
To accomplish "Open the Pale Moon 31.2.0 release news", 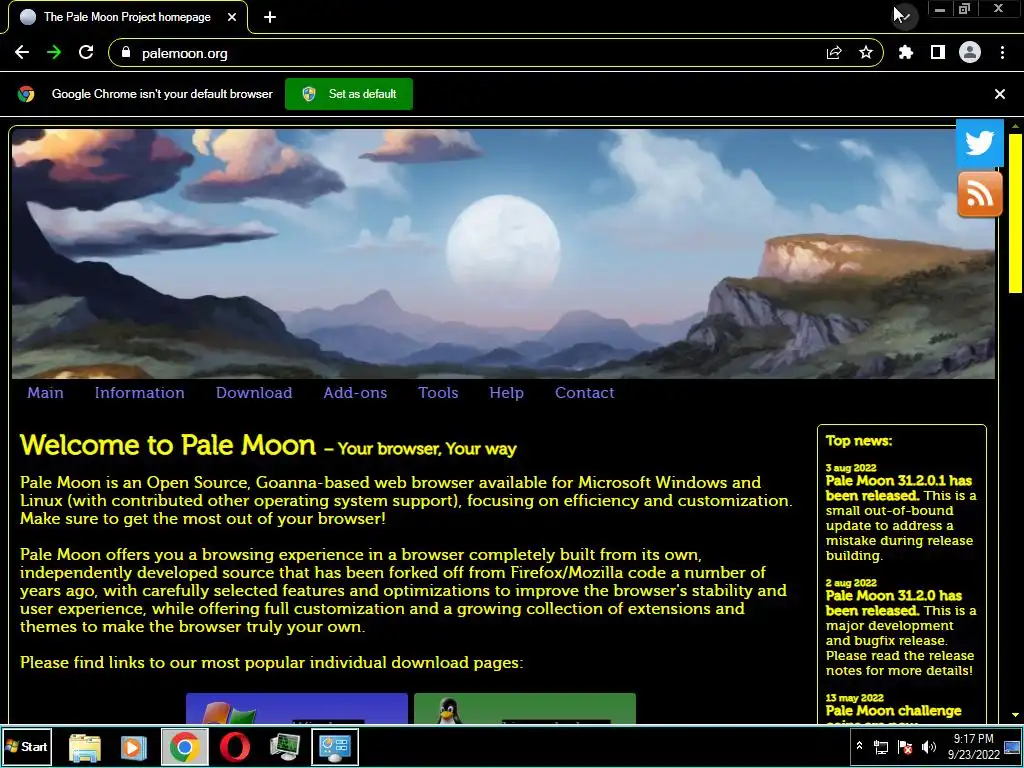I will coord(893,603).
